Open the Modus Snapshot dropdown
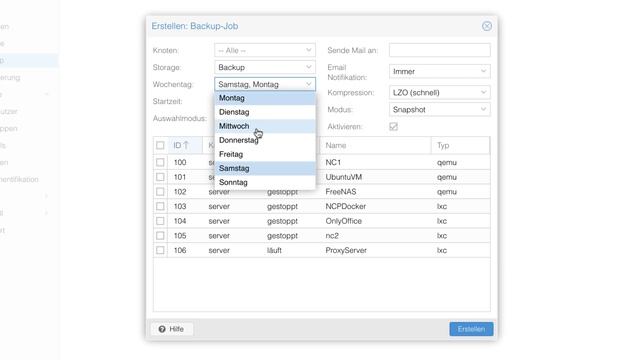The image size is (640, 360). 440,109
